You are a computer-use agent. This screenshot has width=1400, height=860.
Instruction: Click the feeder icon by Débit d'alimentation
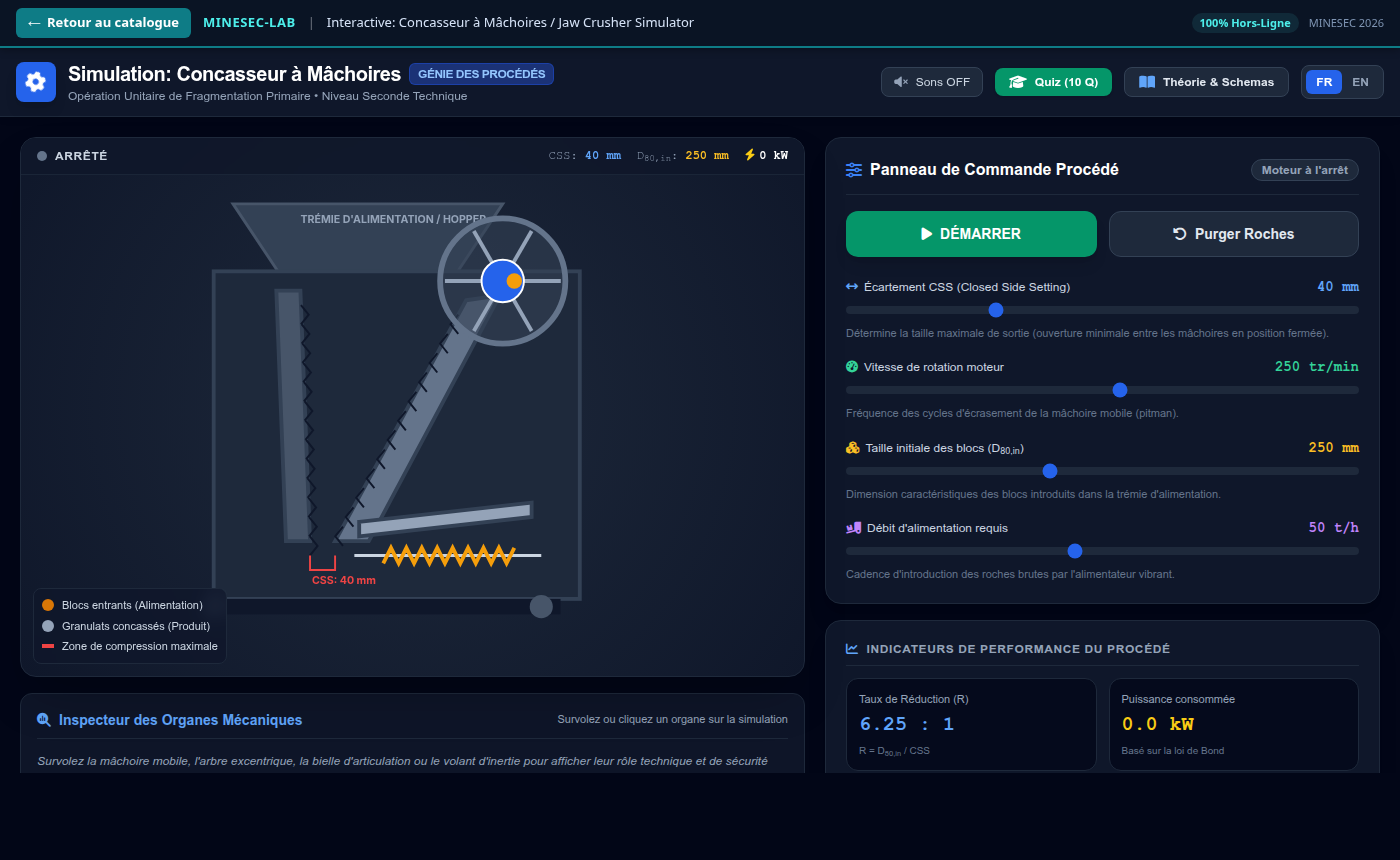pos(853,528)
